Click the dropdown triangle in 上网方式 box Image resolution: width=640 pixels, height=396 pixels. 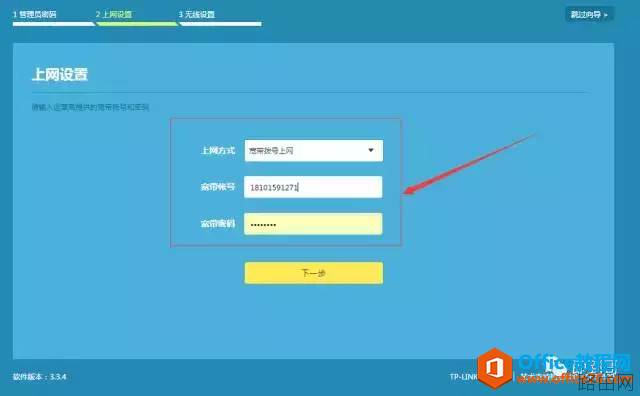pyautogui.click(x=371, y=150)
